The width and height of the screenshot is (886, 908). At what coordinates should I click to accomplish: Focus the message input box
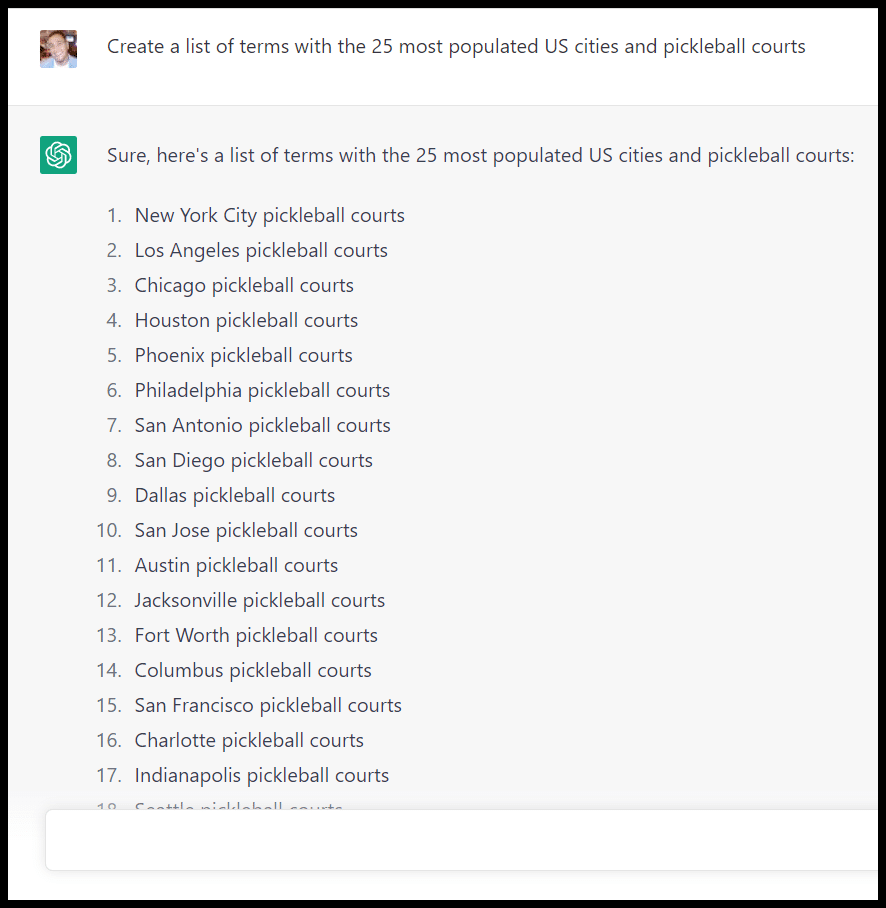pyautogui.click(x=460, y=840)
